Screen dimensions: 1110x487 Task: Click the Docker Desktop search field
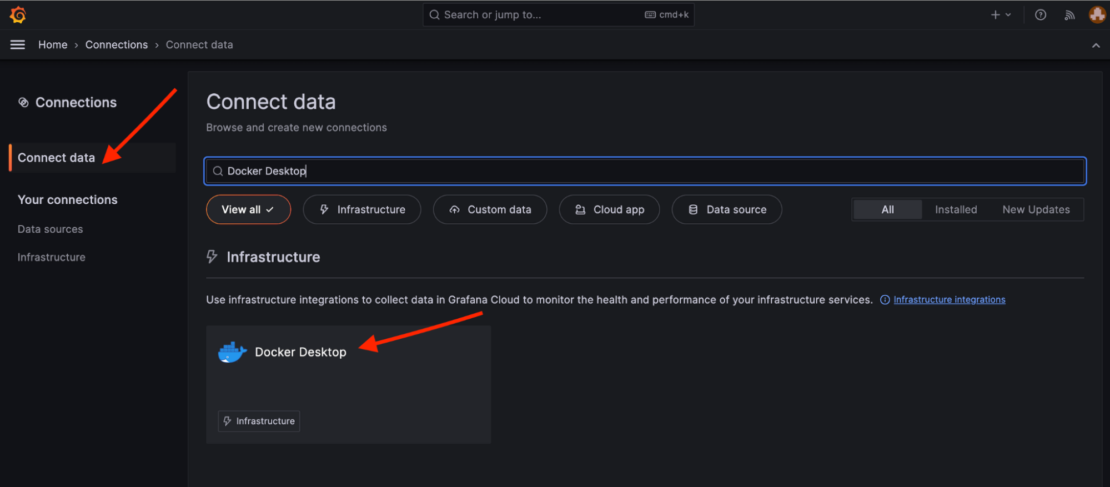(x=645, y=171)
